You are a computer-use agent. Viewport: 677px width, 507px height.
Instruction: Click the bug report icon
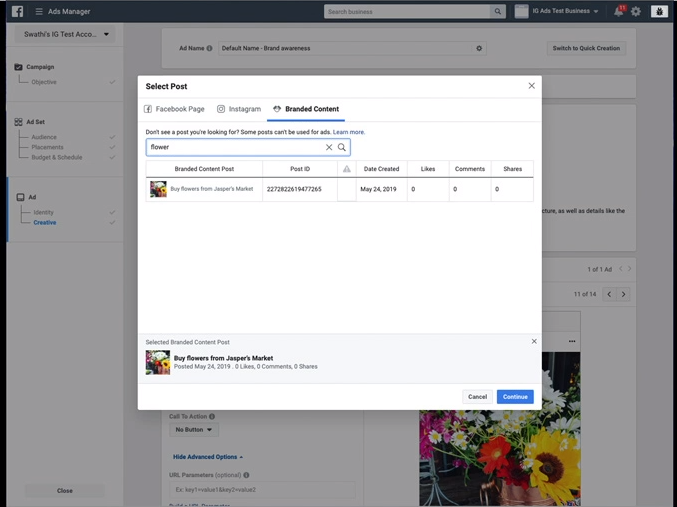[659, 12]
